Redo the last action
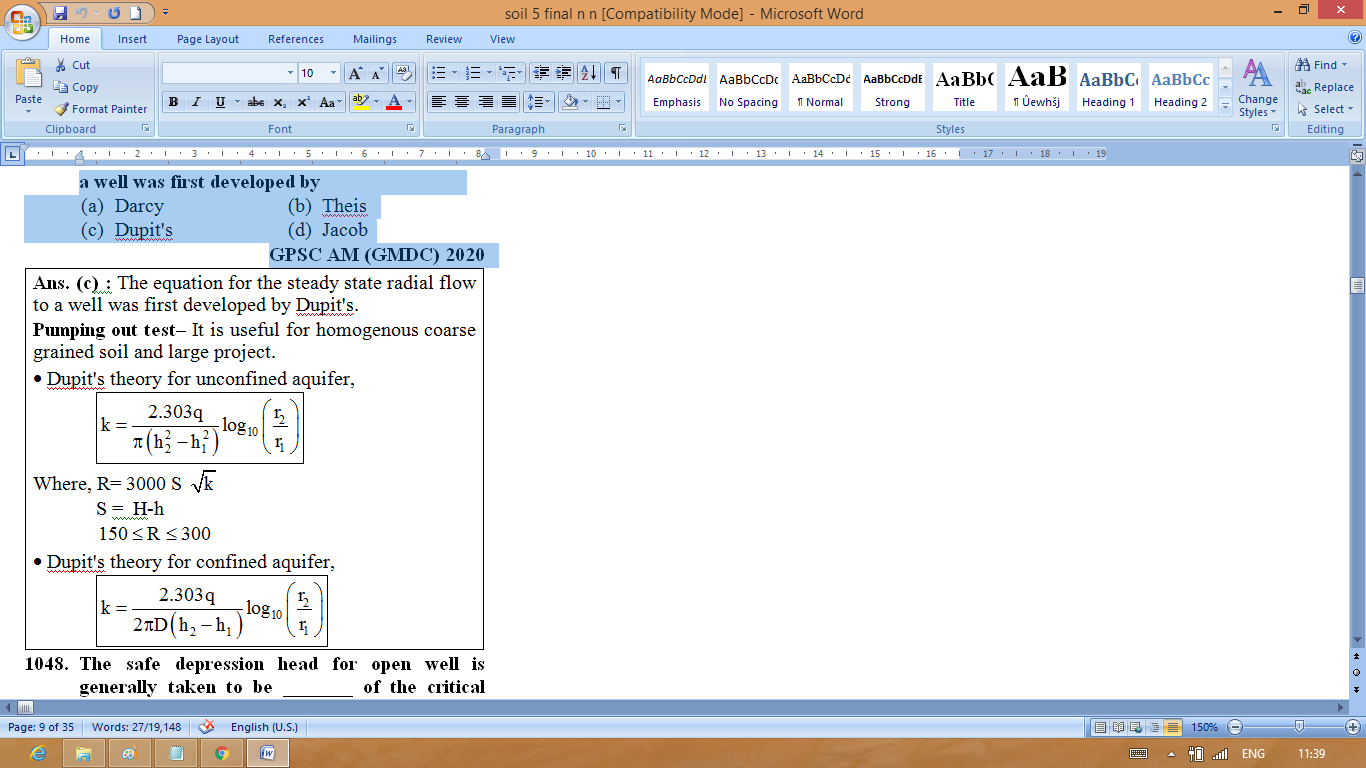This screenshot has height=768, width=1366. click(x=113, y=13)
